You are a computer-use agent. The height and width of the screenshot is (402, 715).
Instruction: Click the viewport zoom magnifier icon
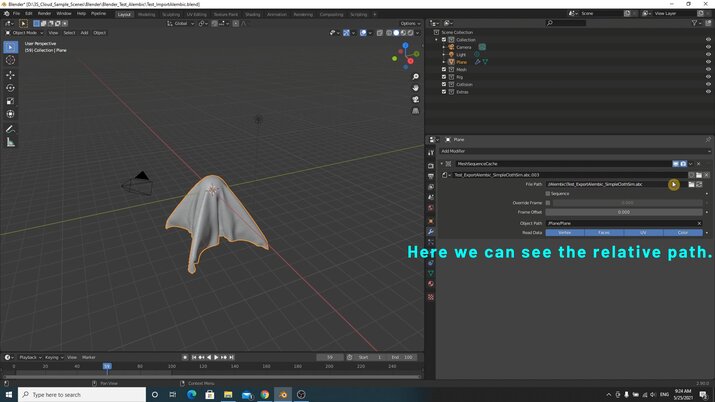pyautogui.click(x=415, y=77)
